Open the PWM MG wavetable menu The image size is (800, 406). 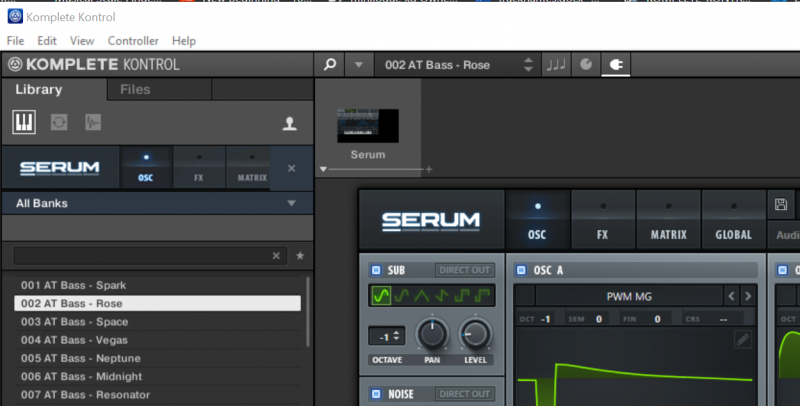pyautogui.click(x=629, y=296)
